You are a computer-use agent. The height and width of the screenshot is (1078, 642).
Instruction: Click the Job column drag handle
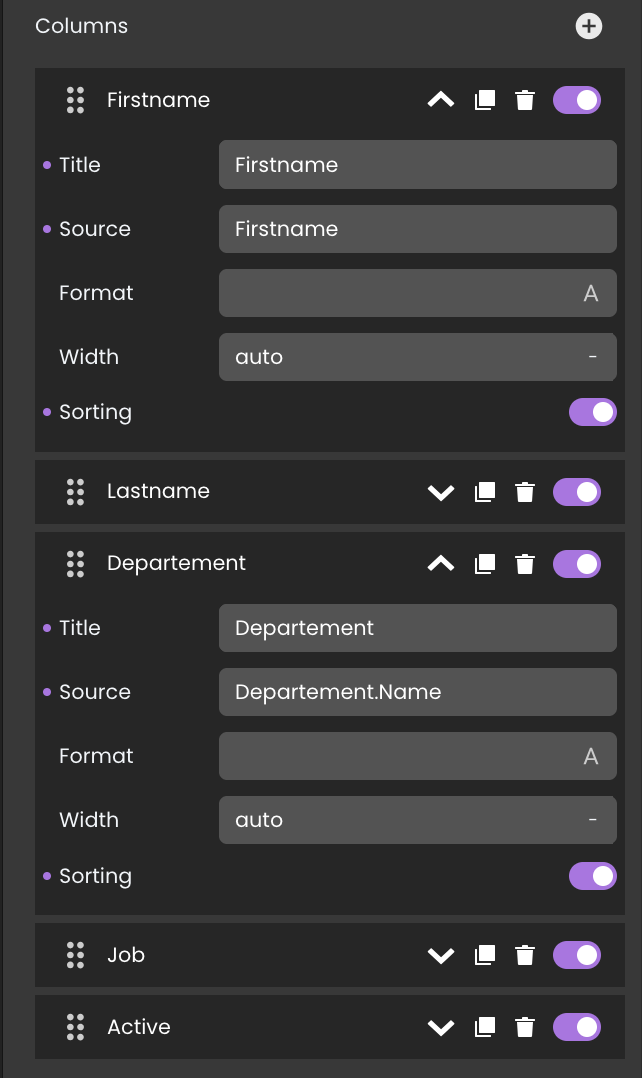[75, 955]
